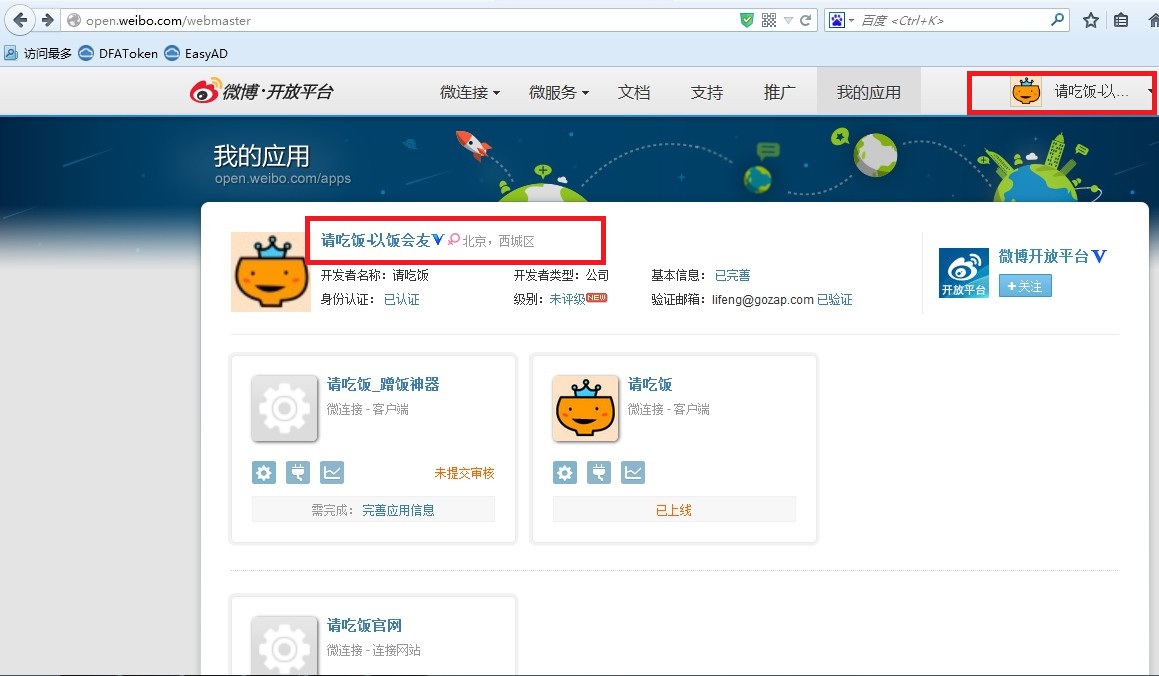
Task: Open the 文档 nav item
Action: [633, 92]
